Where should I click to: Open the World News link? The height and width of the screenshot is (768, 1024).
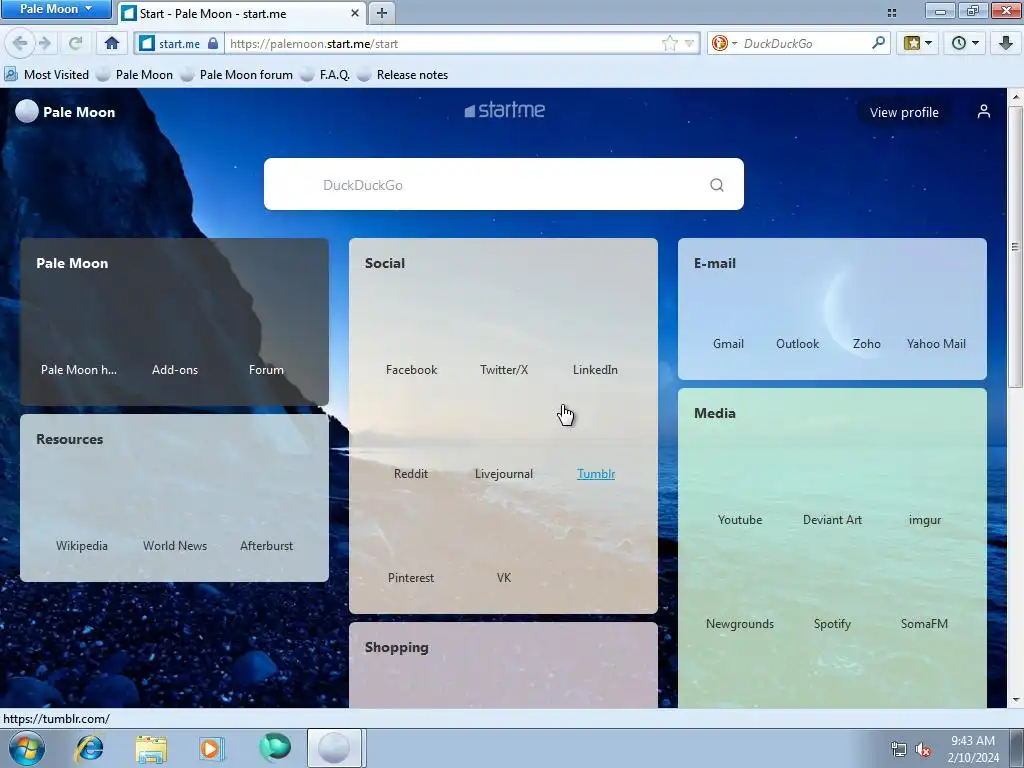pos(174,545)
